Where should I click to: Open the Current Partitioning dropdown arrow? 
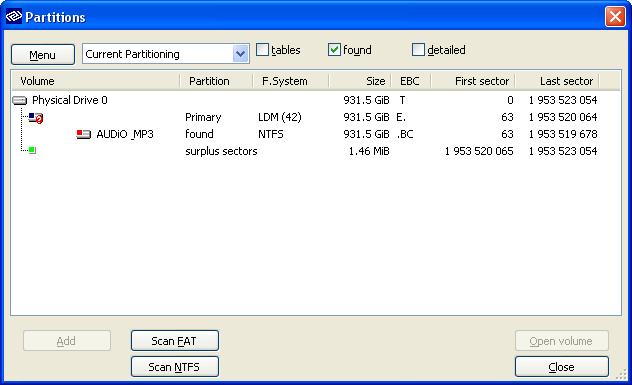click(241, 54)
